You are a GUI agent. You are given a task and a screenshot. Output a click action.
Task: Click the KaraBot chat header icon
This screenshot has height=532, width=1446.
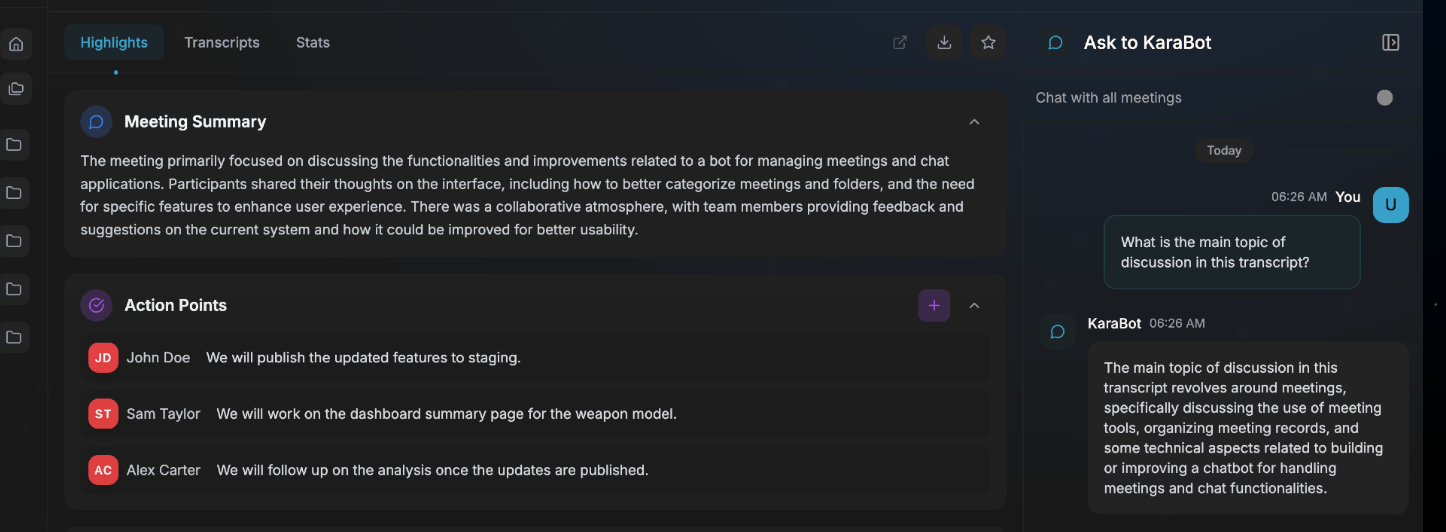click(1055, 43)
